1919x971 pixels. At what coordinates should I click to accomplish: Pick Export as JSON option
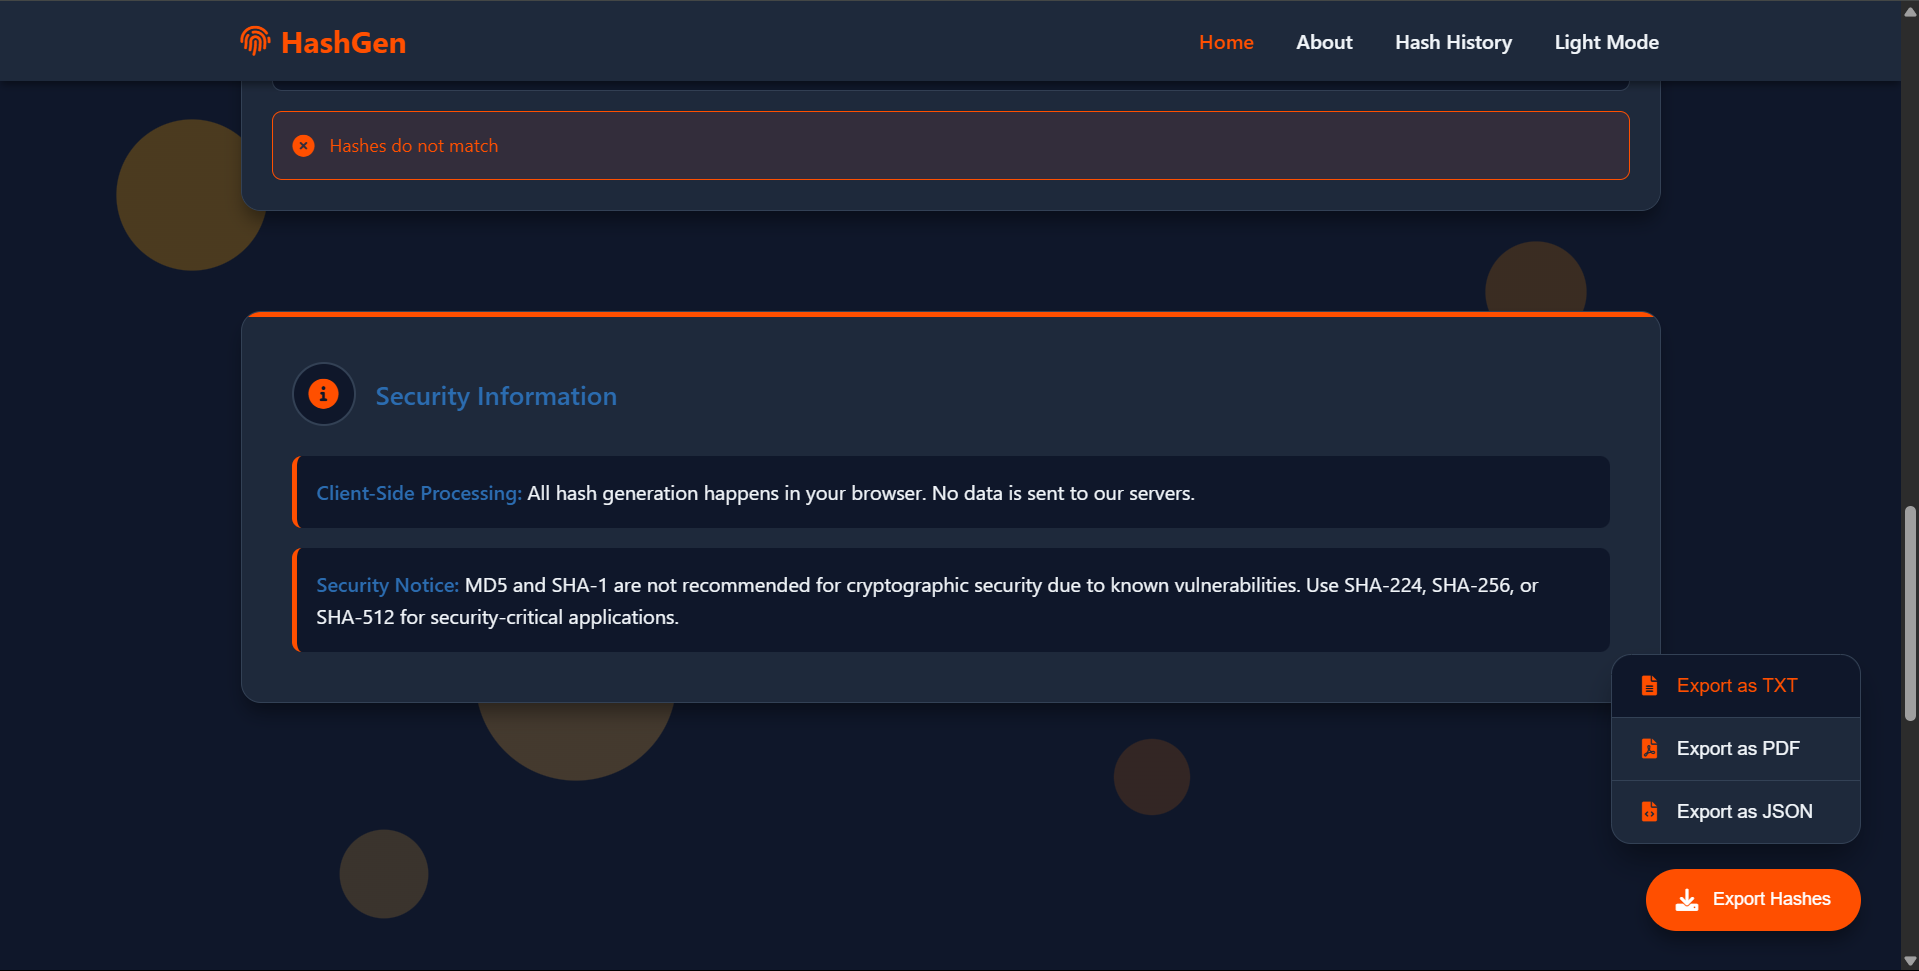click(1736, 812)
